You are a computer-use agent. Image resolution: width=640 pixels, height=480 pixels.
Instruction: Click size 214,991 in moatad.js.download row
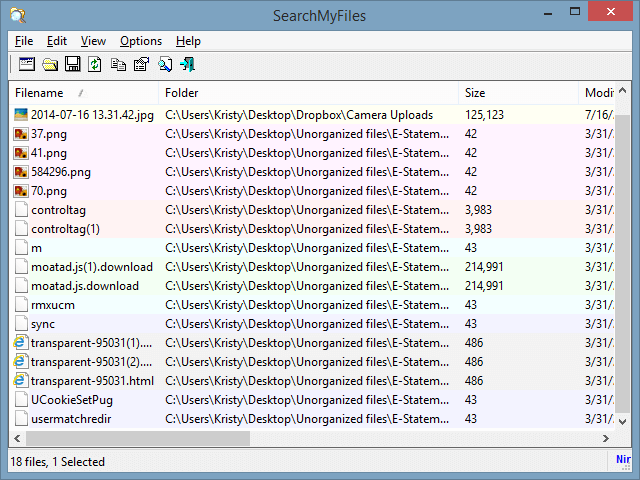[x=484, y=286]
